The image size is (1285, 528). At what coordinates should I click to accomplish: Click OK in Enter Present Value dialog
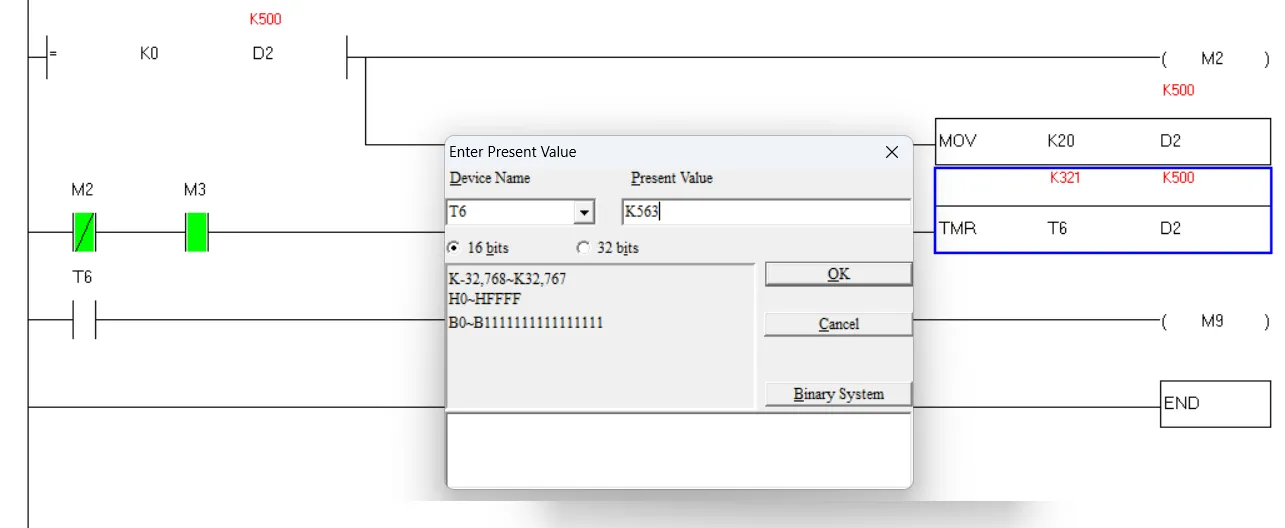[x=838, y=274]
